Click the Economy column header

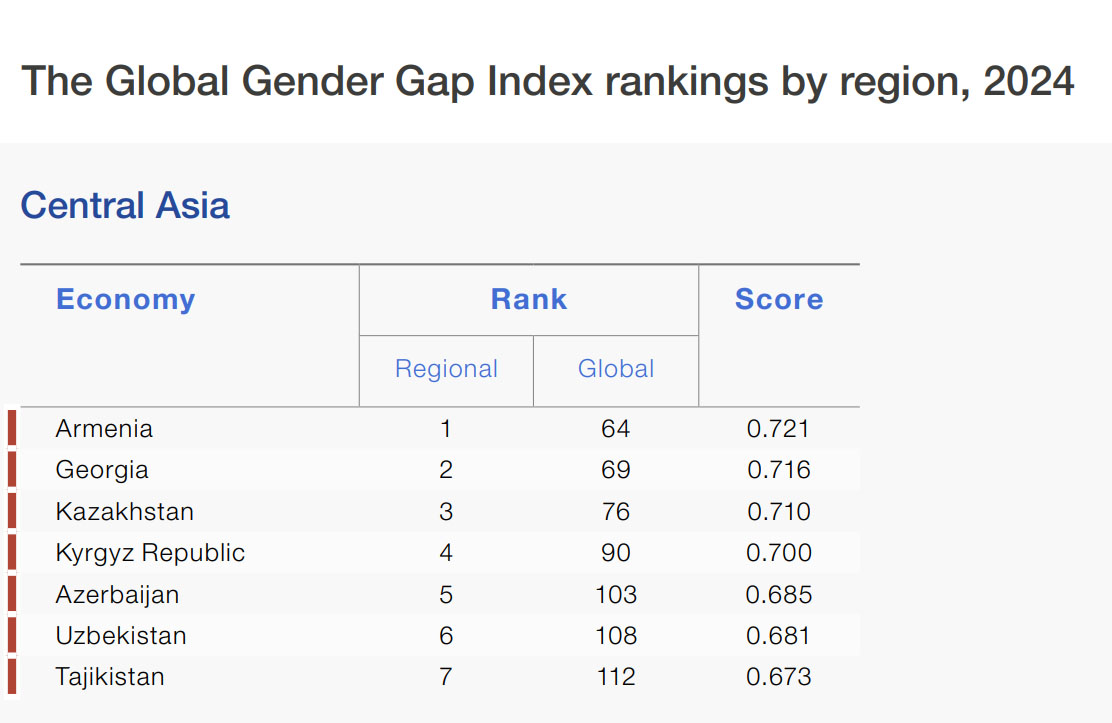pos(126,300)
